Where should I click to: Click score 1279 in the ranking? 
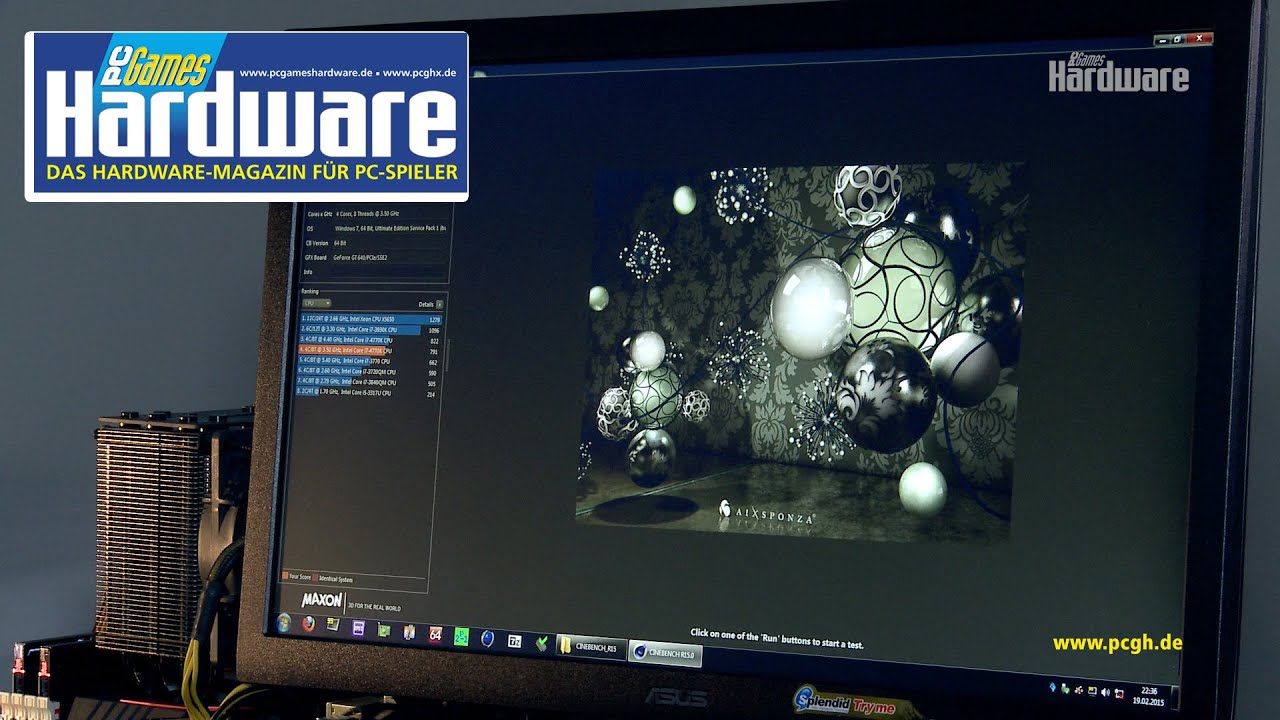pos(434,320)
